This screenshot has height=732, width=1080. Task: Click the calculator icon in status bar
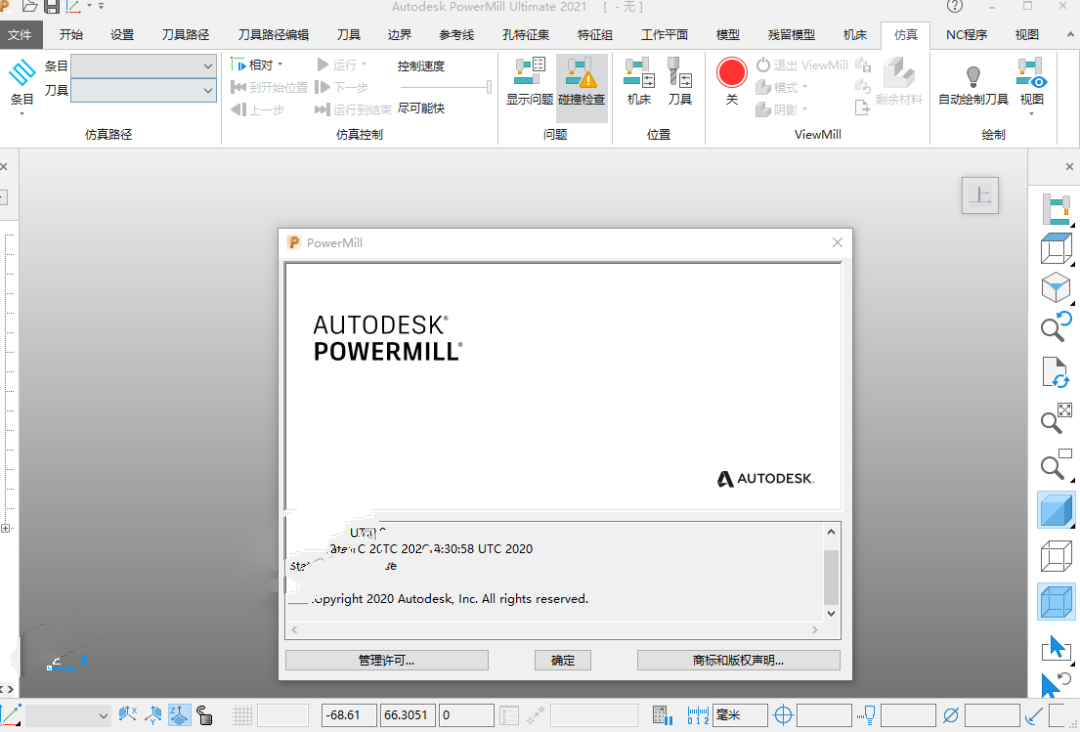[663, 715]
